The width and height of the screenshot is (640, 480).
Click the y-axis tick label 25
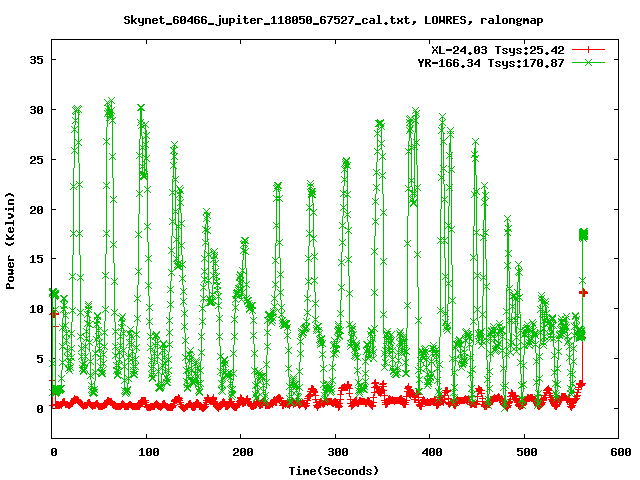click(36, 160)
